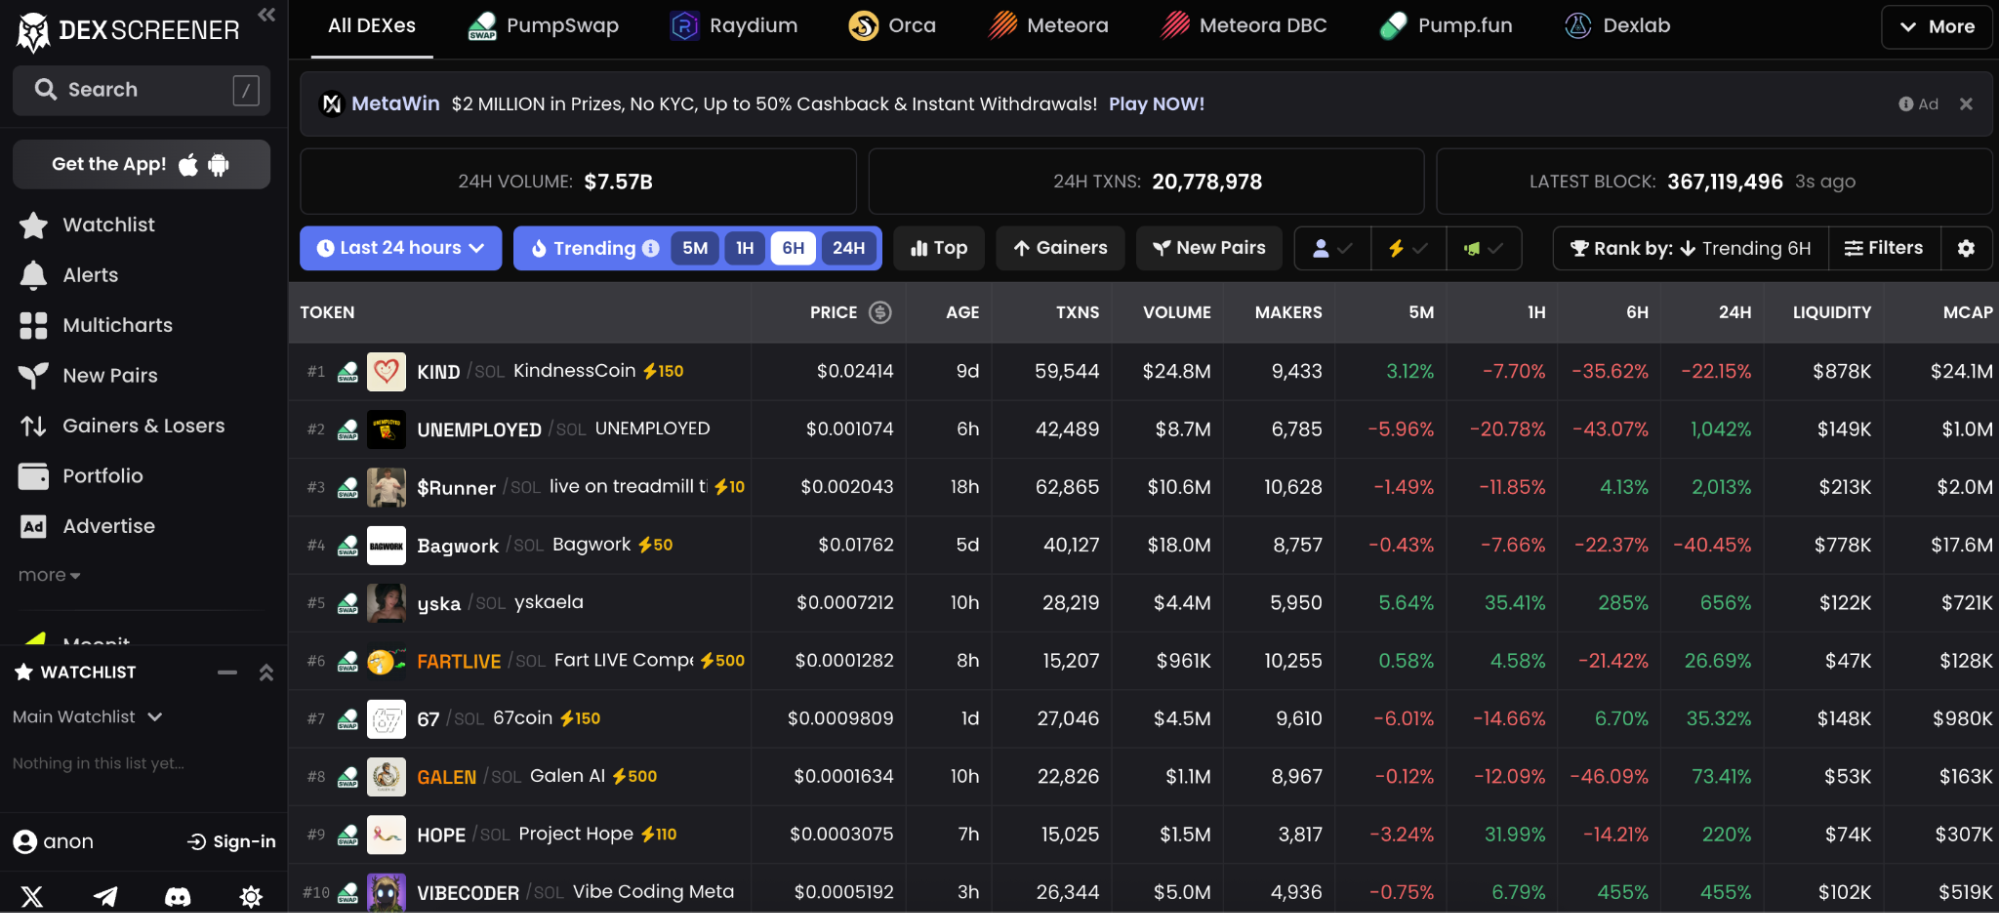The width and height of the screenshot is (1999, 913).
Task: Minimize the Watchlist panel dash icon
Action: coord(227,672)
